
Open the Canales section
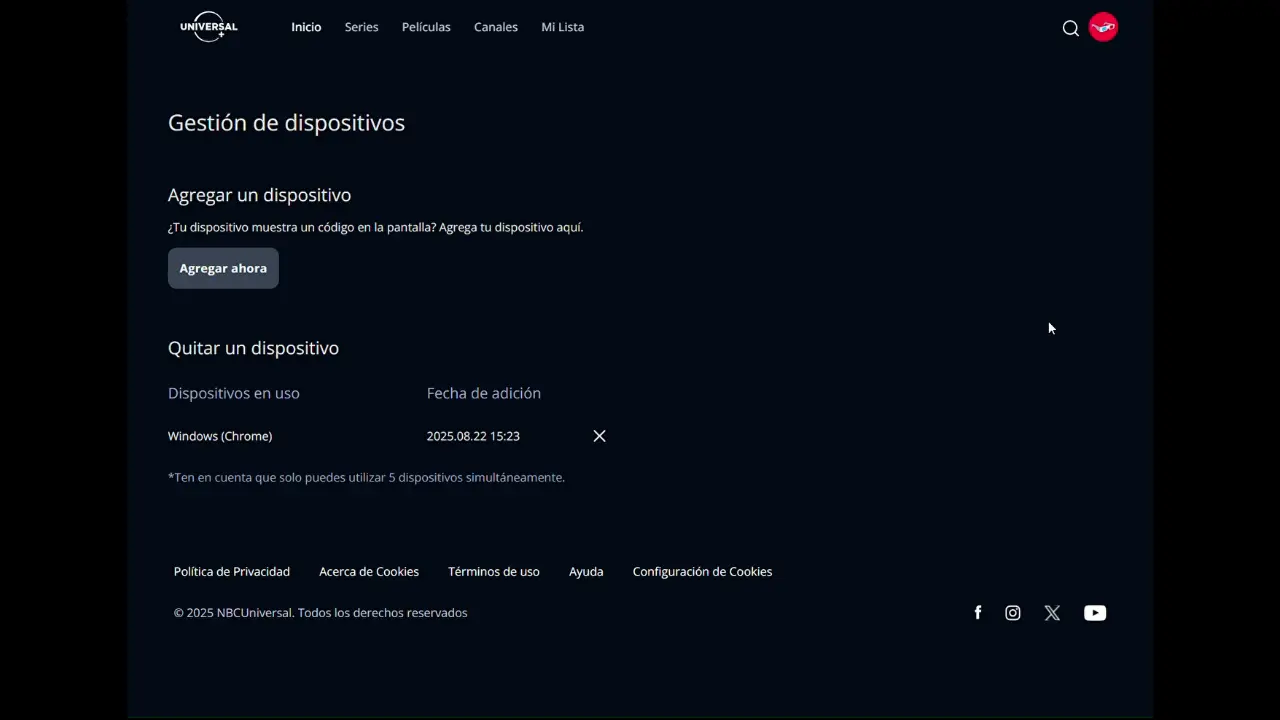click(x=495, y=27)
